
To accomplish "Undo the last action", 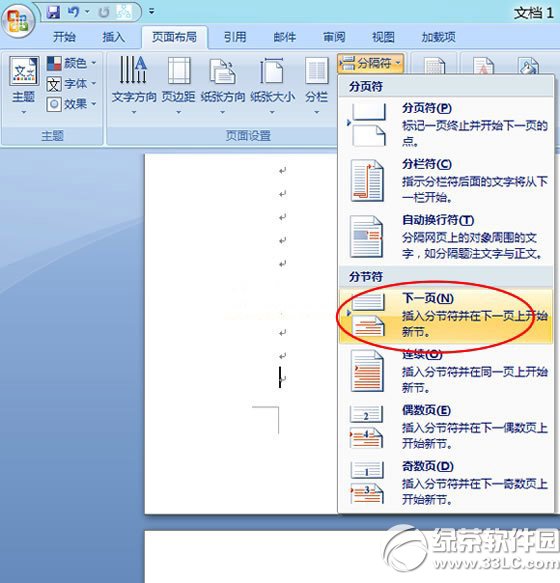I will pos(74,12).
